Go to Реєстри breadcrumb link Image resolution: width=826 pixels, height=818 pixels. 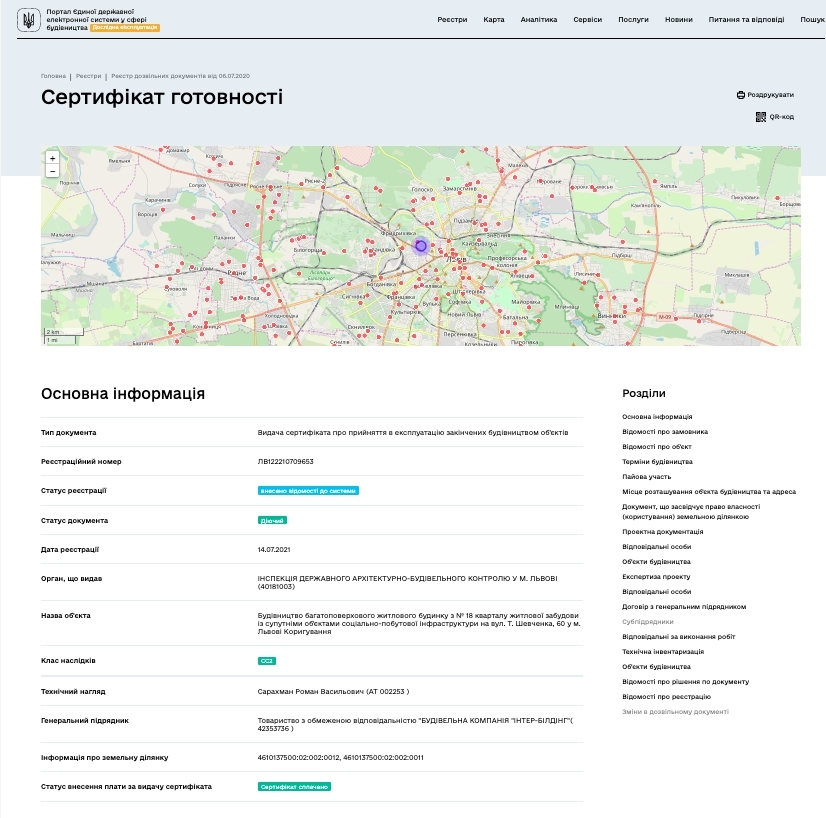tap(88, 76)
